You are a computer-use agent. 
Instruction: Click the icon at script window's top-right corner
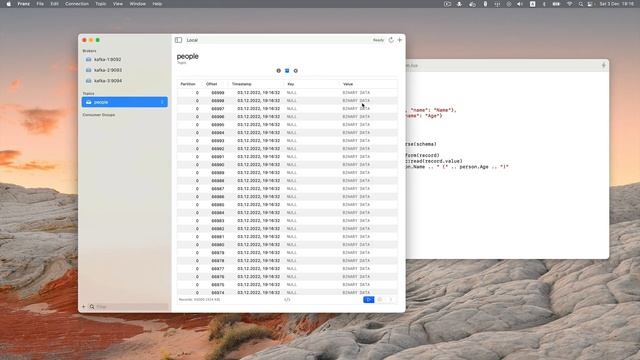[x=604, y=65]
